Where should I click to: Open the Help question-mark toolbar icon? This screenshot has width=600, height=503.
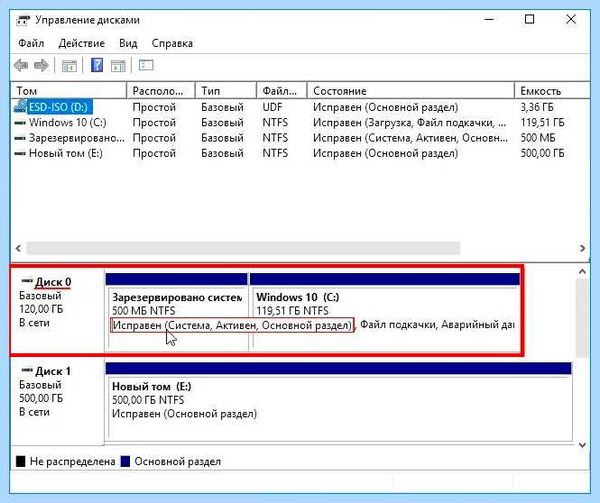point(97,65)
